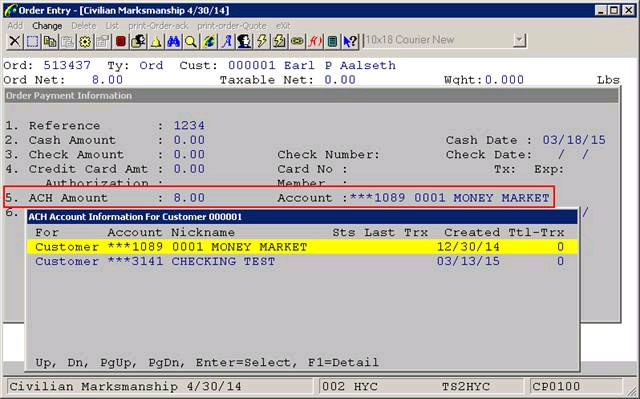
Task: Click the red stop toolbar icon
Action: point(120,41)
